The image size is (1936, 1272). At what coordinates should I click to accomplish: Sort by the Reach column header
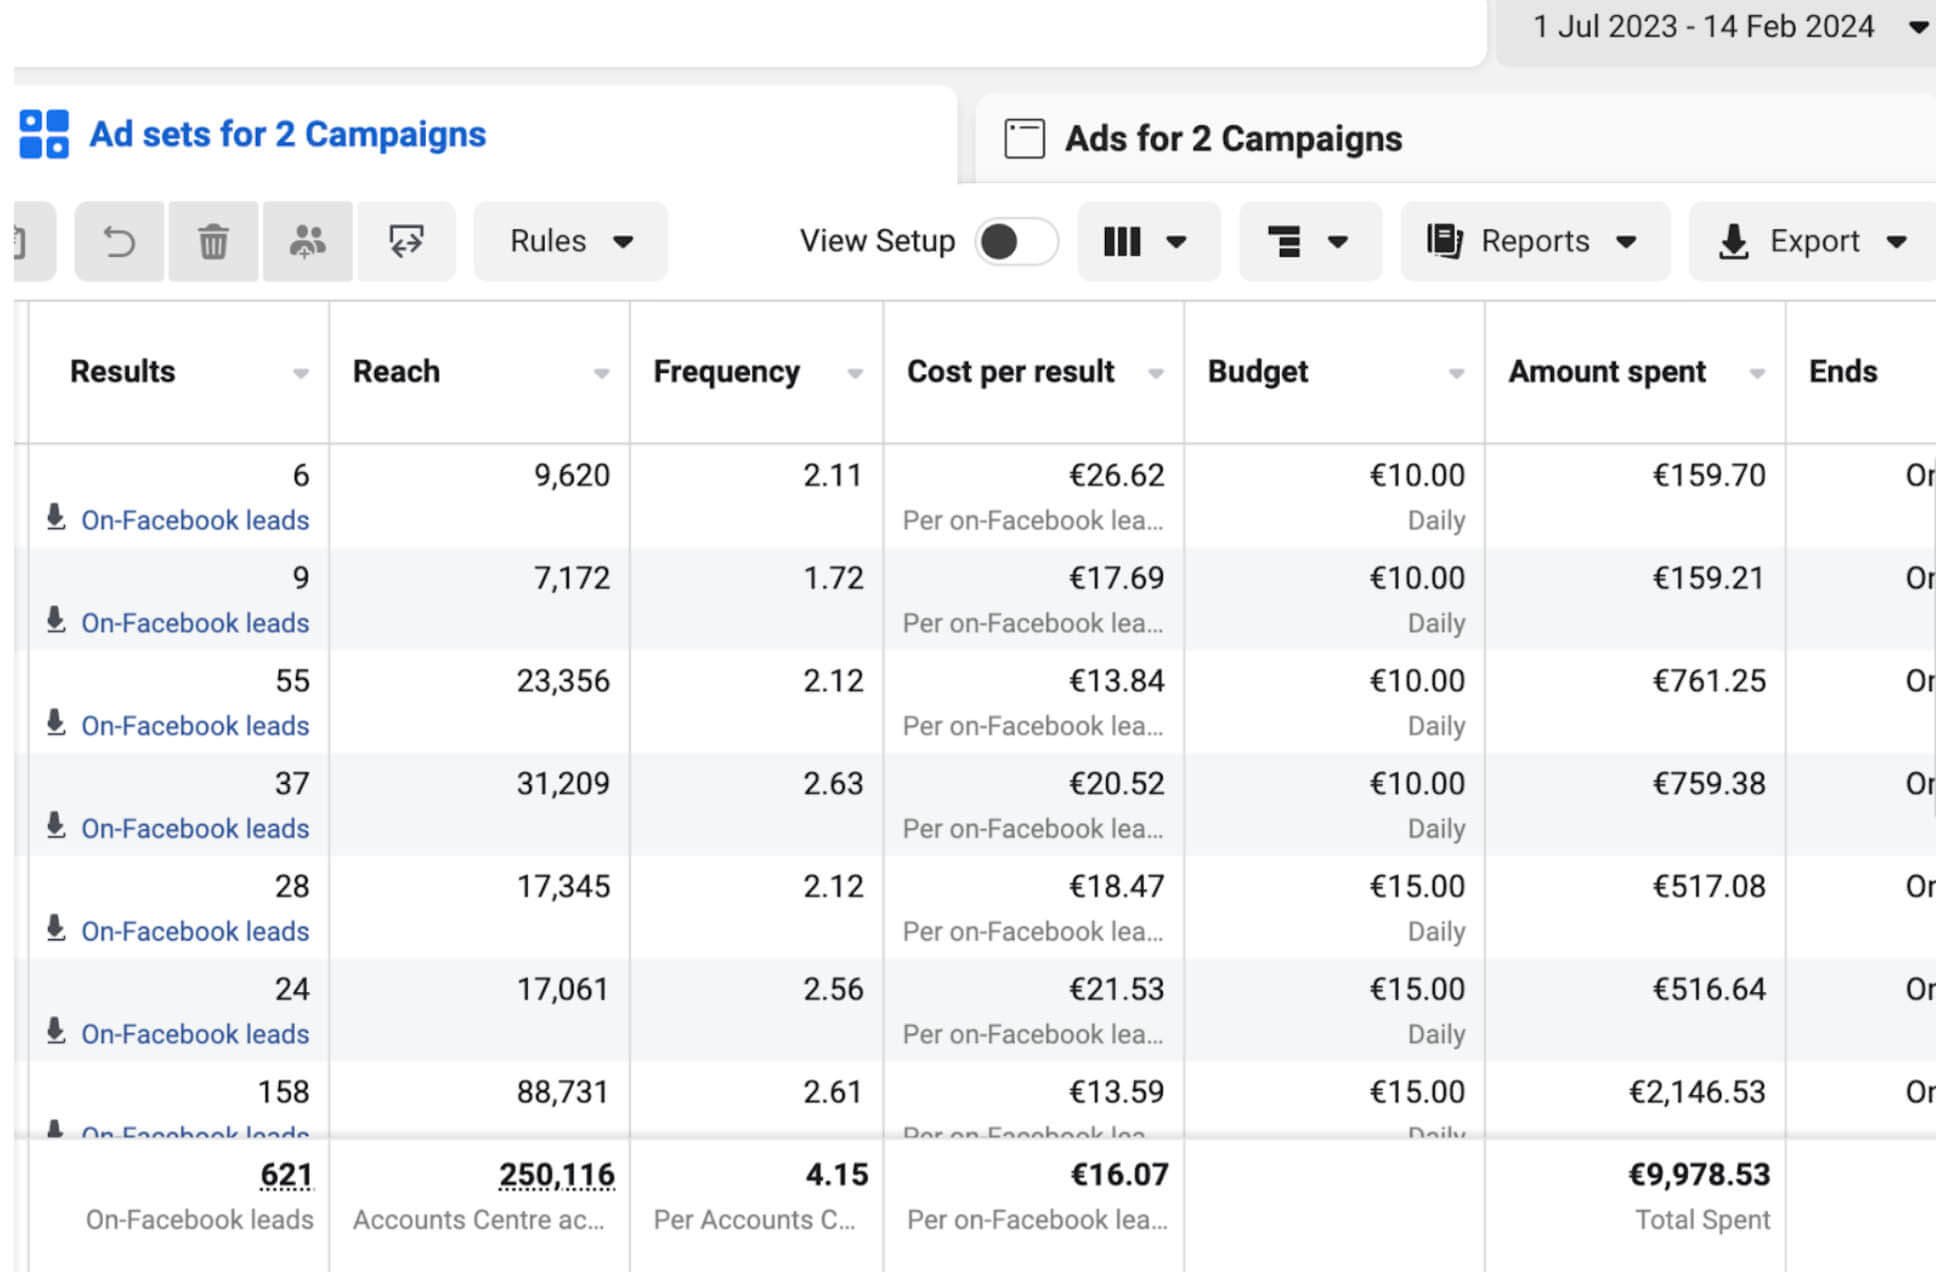[x=396, y=371]
